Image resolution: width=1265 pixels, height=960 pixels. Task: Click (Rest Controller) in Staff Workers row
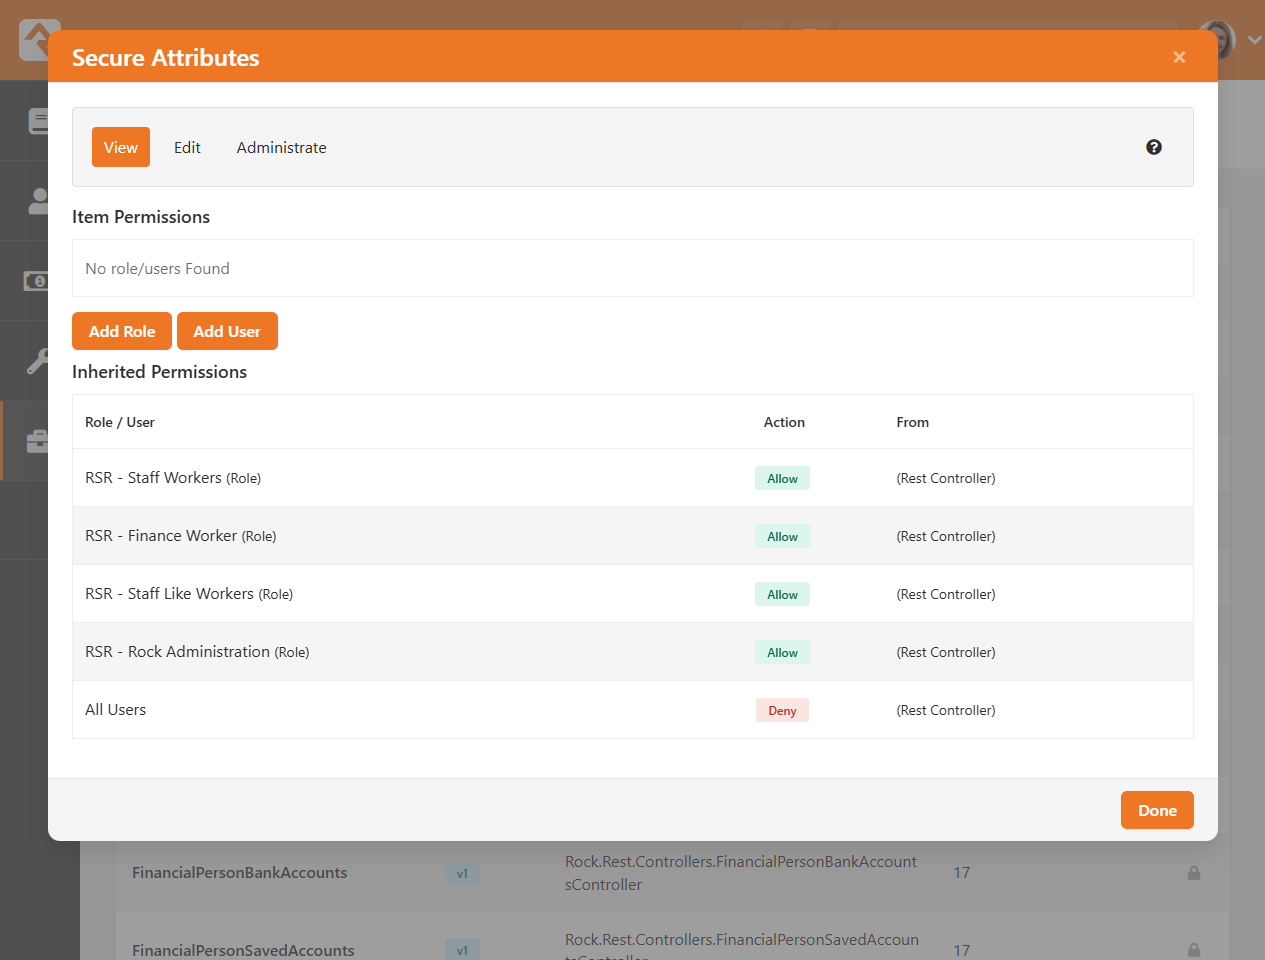(x=946, y=478)
